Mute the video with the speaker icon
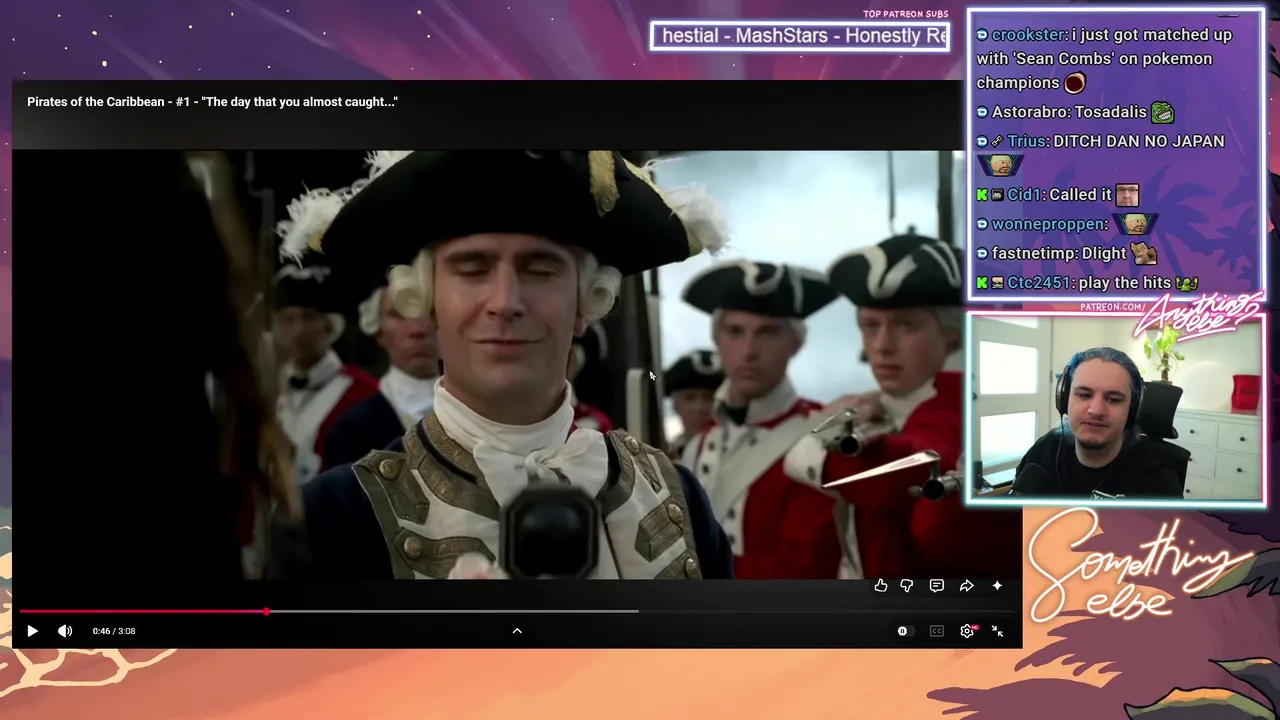 [x=65, y=631]
